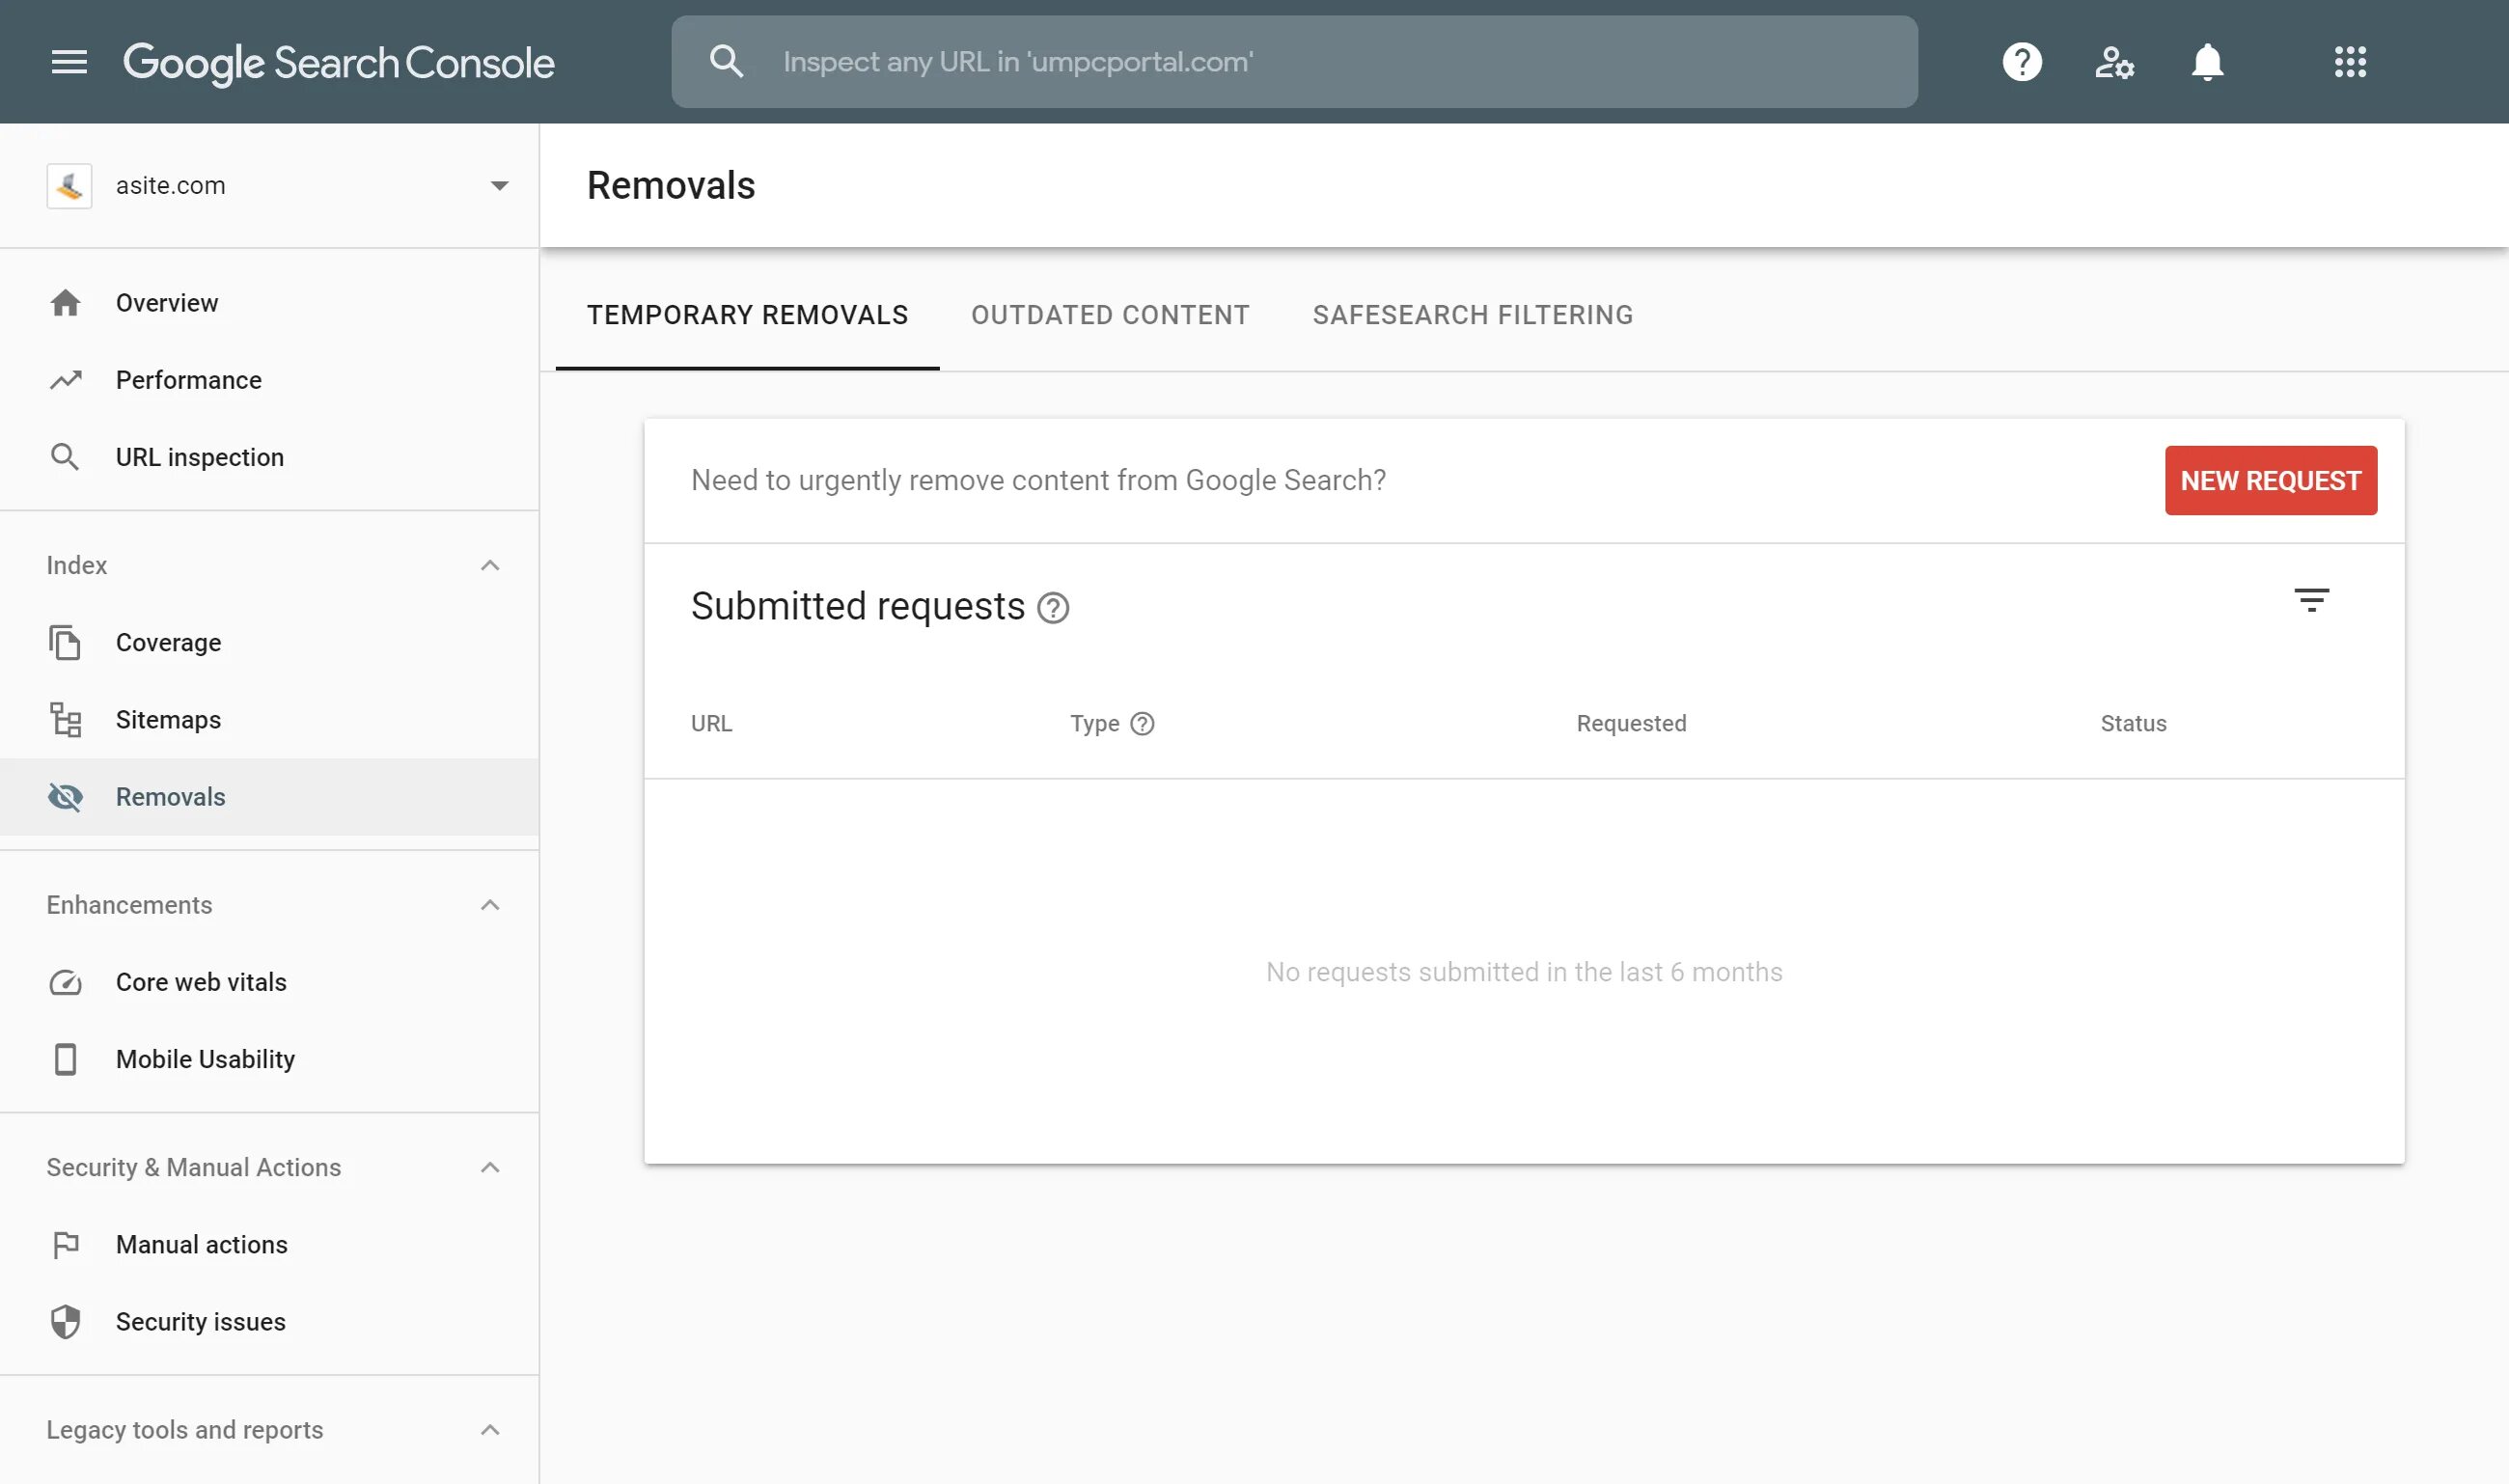Open the notifications bell

[2207, 62]
